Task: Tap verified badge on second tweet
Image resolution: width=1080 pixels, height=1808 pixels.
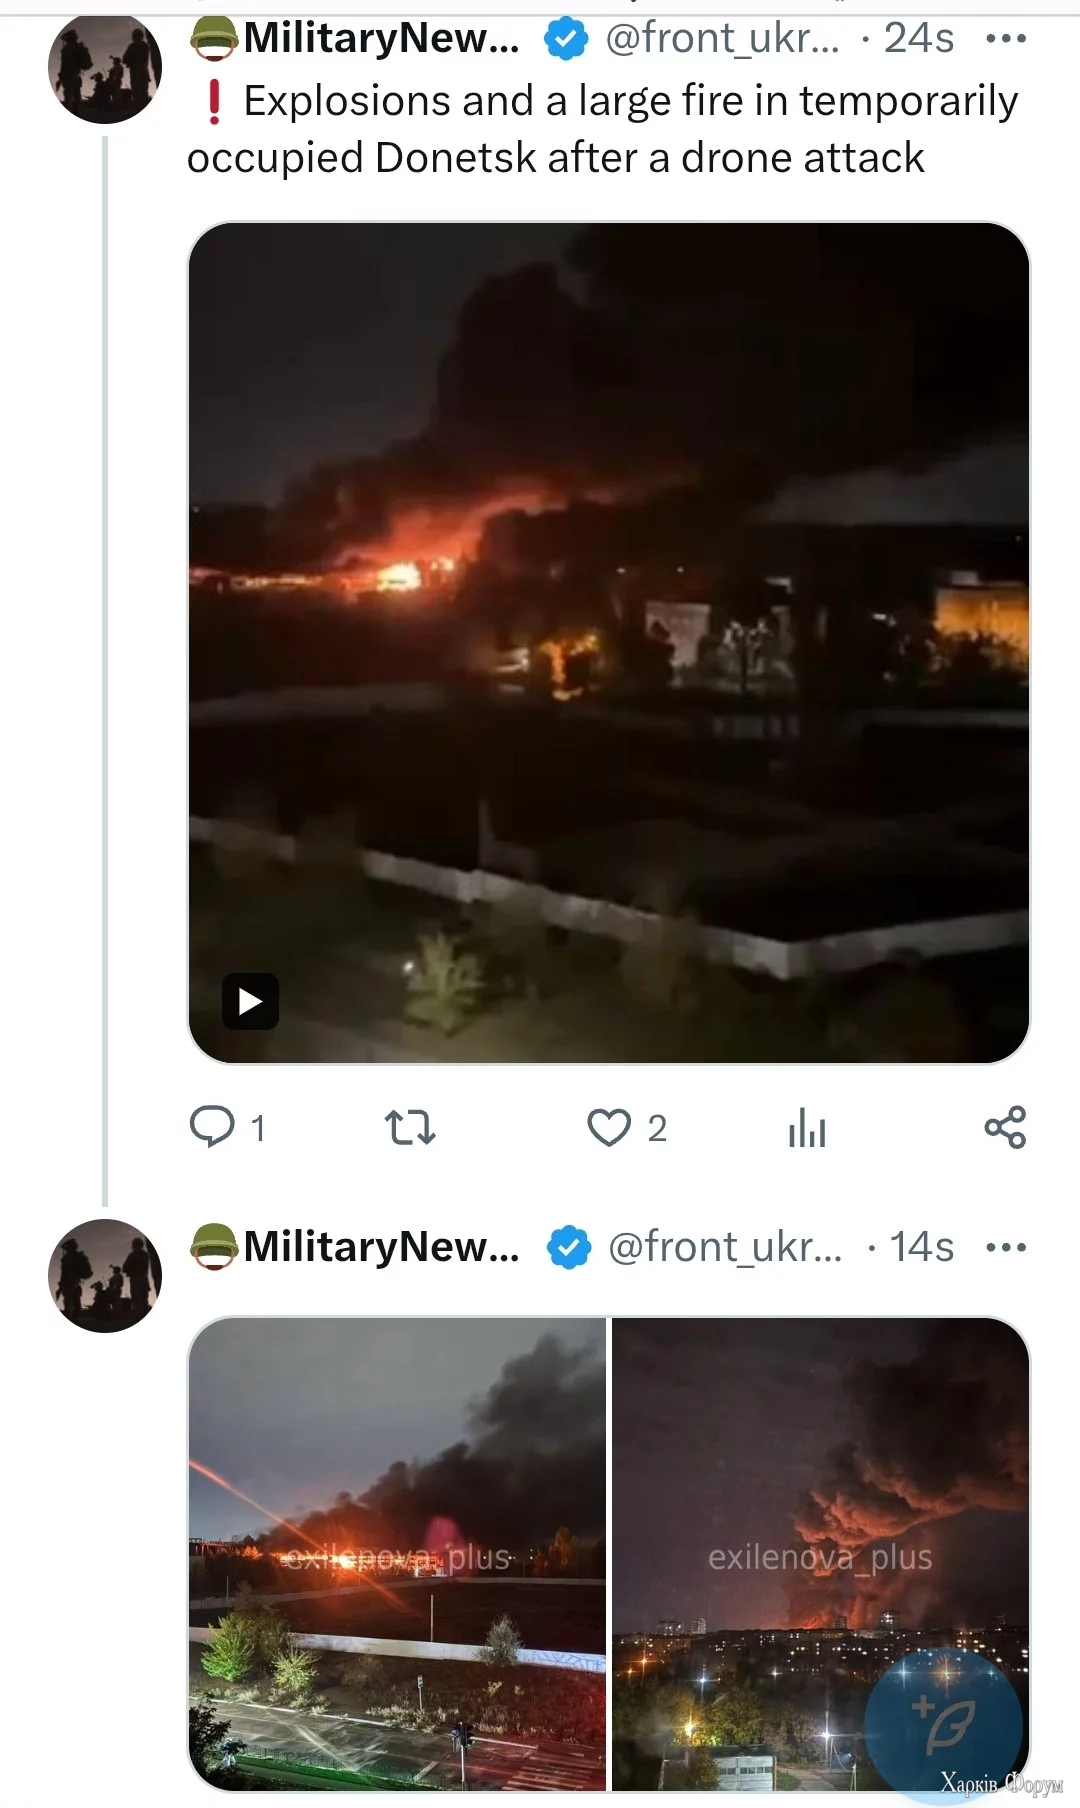Action: 569,1247
